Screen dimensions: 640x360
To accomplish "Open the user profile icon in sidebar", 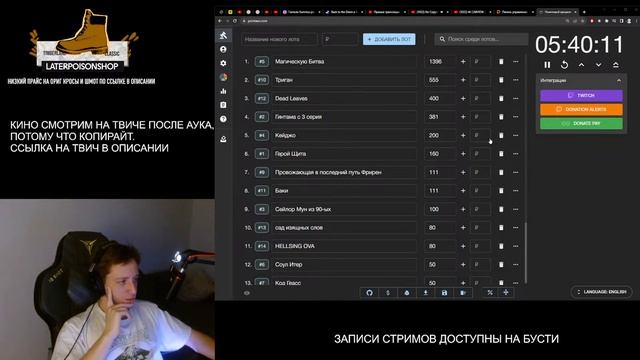I will (223, 49).
